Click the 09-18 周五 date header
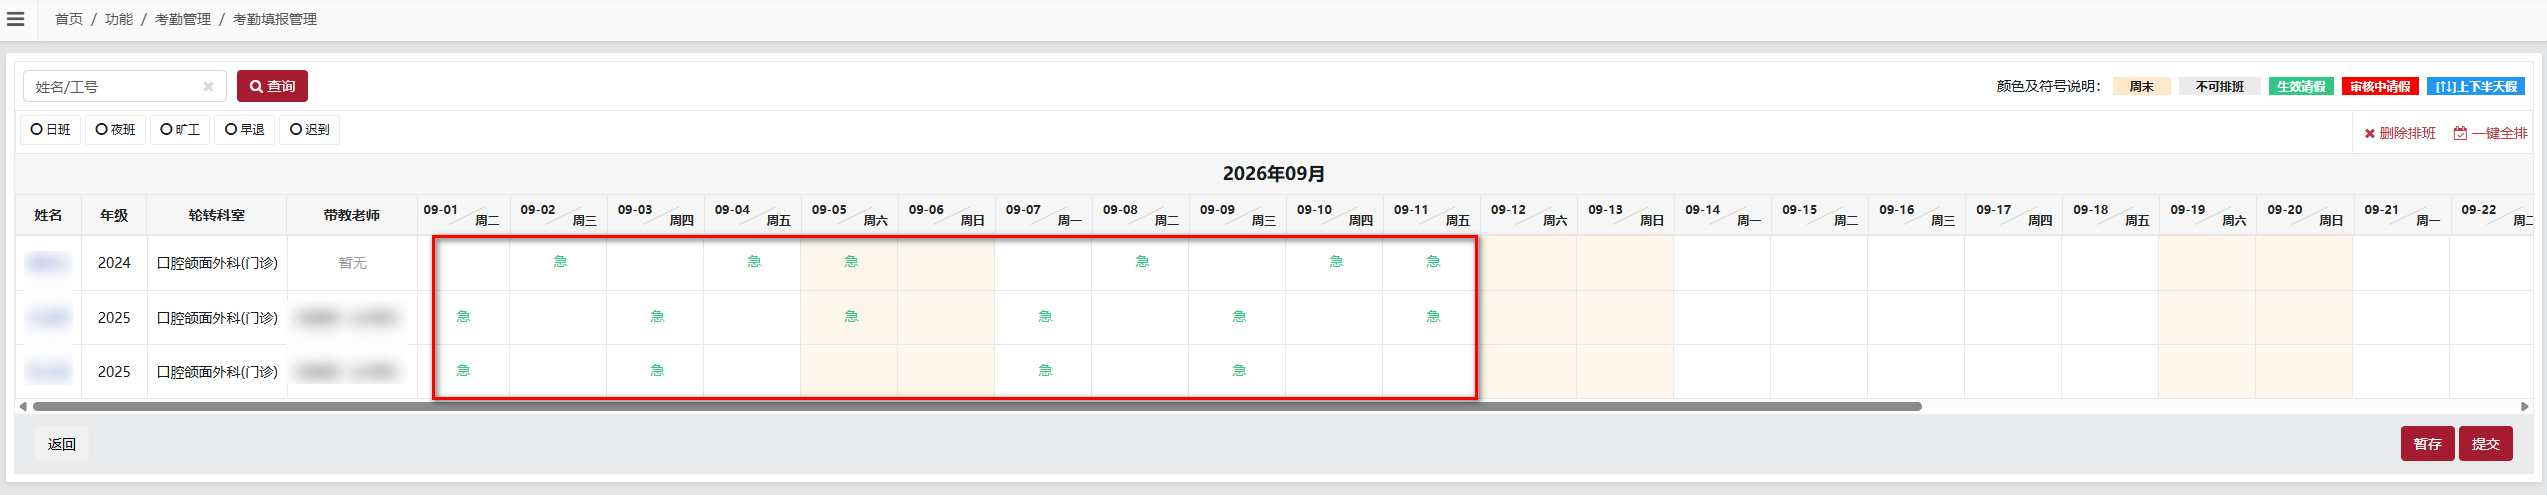Viewport: 2547px width, 495px height. coord(2110,215)
